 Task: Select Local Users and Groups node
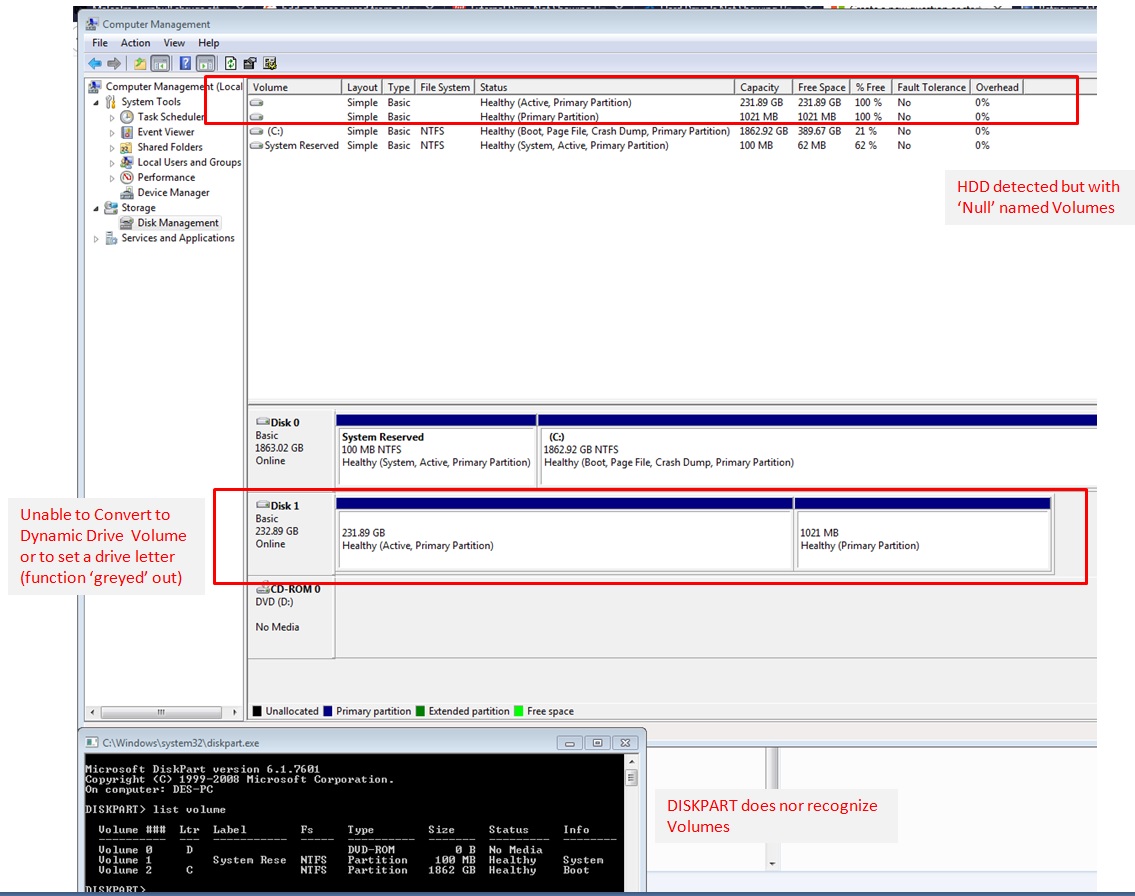tap(189, 162)
